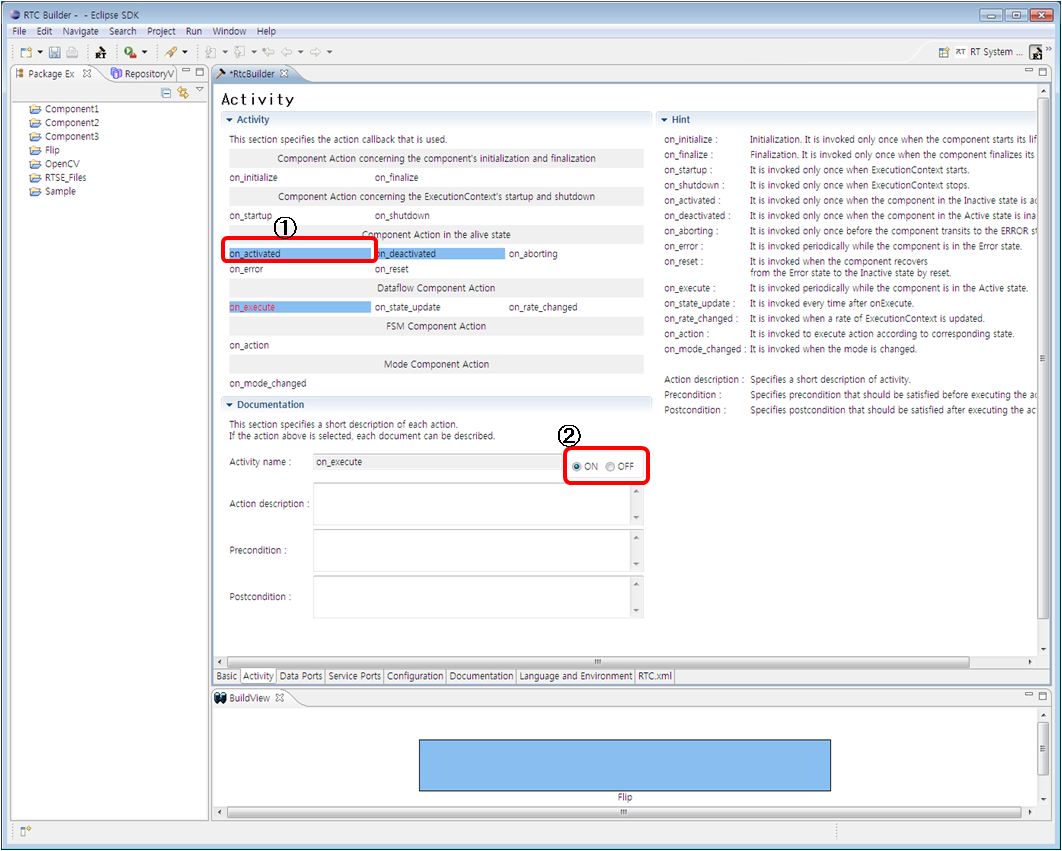Click the Open Perspective icon

pyautogui.click(x=943, y=52)
